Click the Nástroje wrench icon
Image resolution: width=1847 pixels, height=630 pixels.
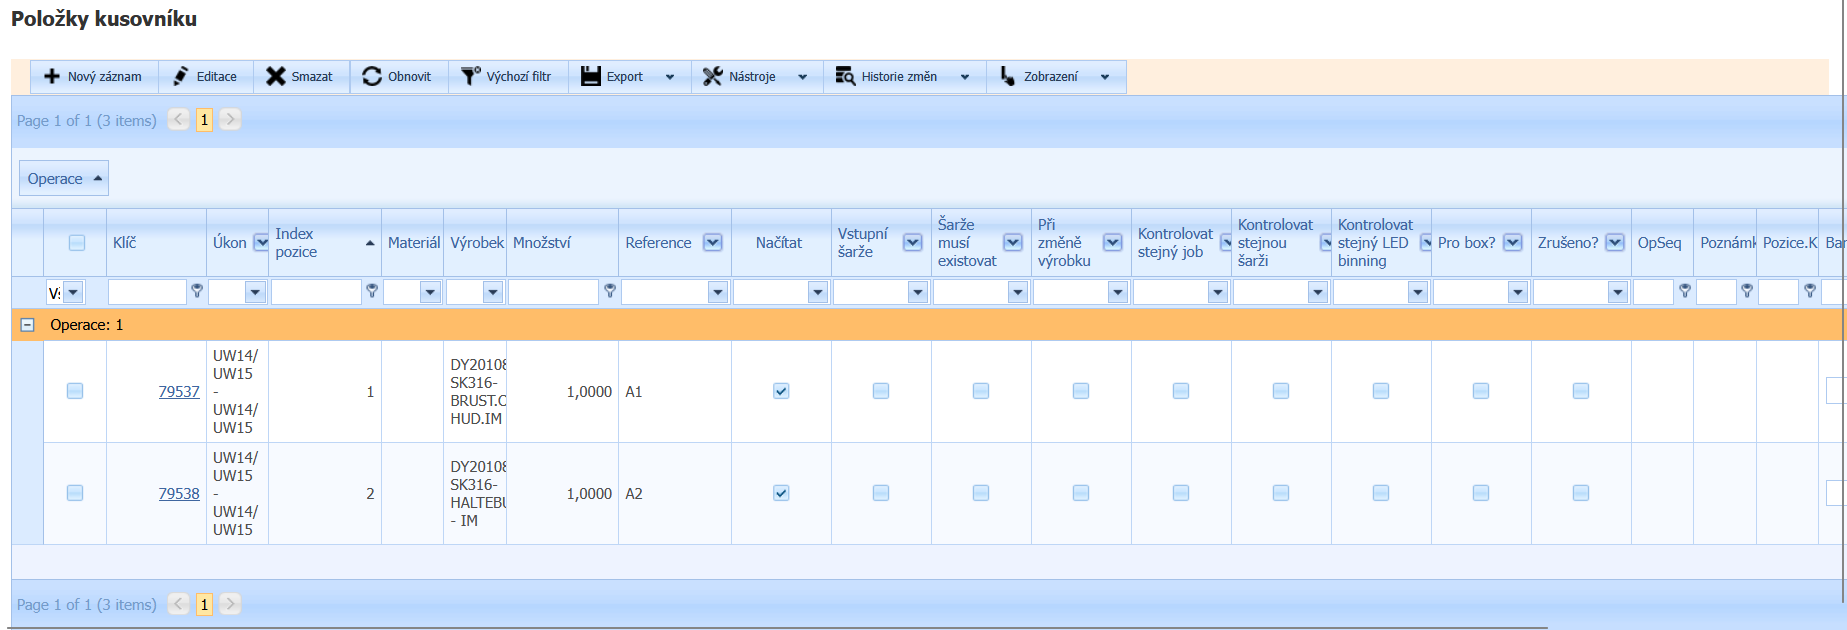712,77
